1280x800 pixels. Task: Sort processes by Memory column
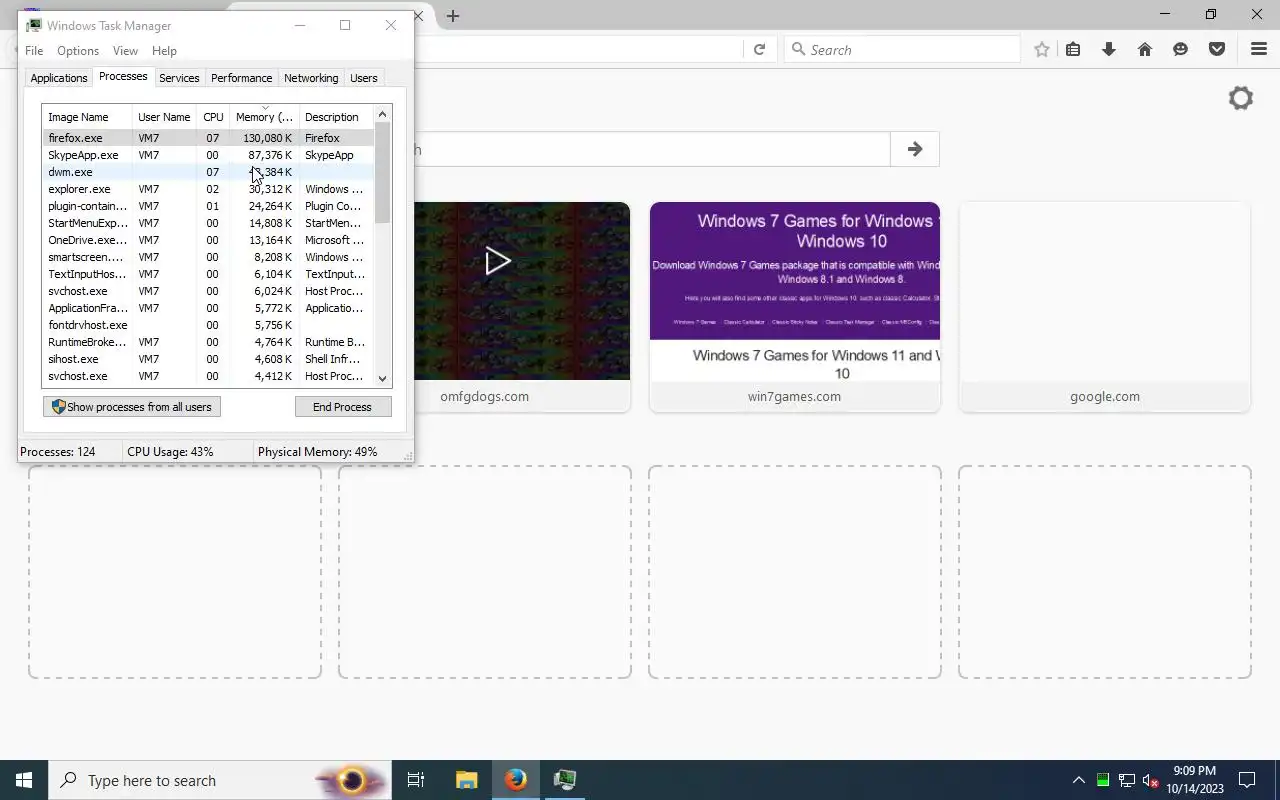coord(265,117)
